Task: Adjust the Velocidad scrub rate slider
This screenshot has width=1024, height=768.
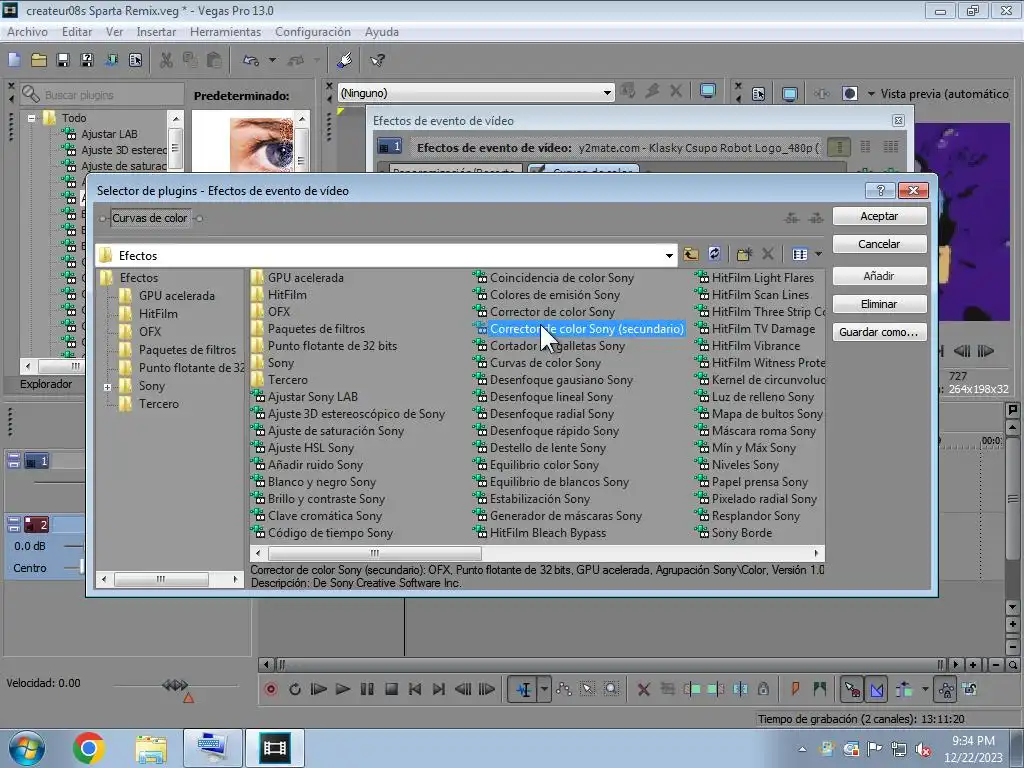Action: (x=175, y=685)
